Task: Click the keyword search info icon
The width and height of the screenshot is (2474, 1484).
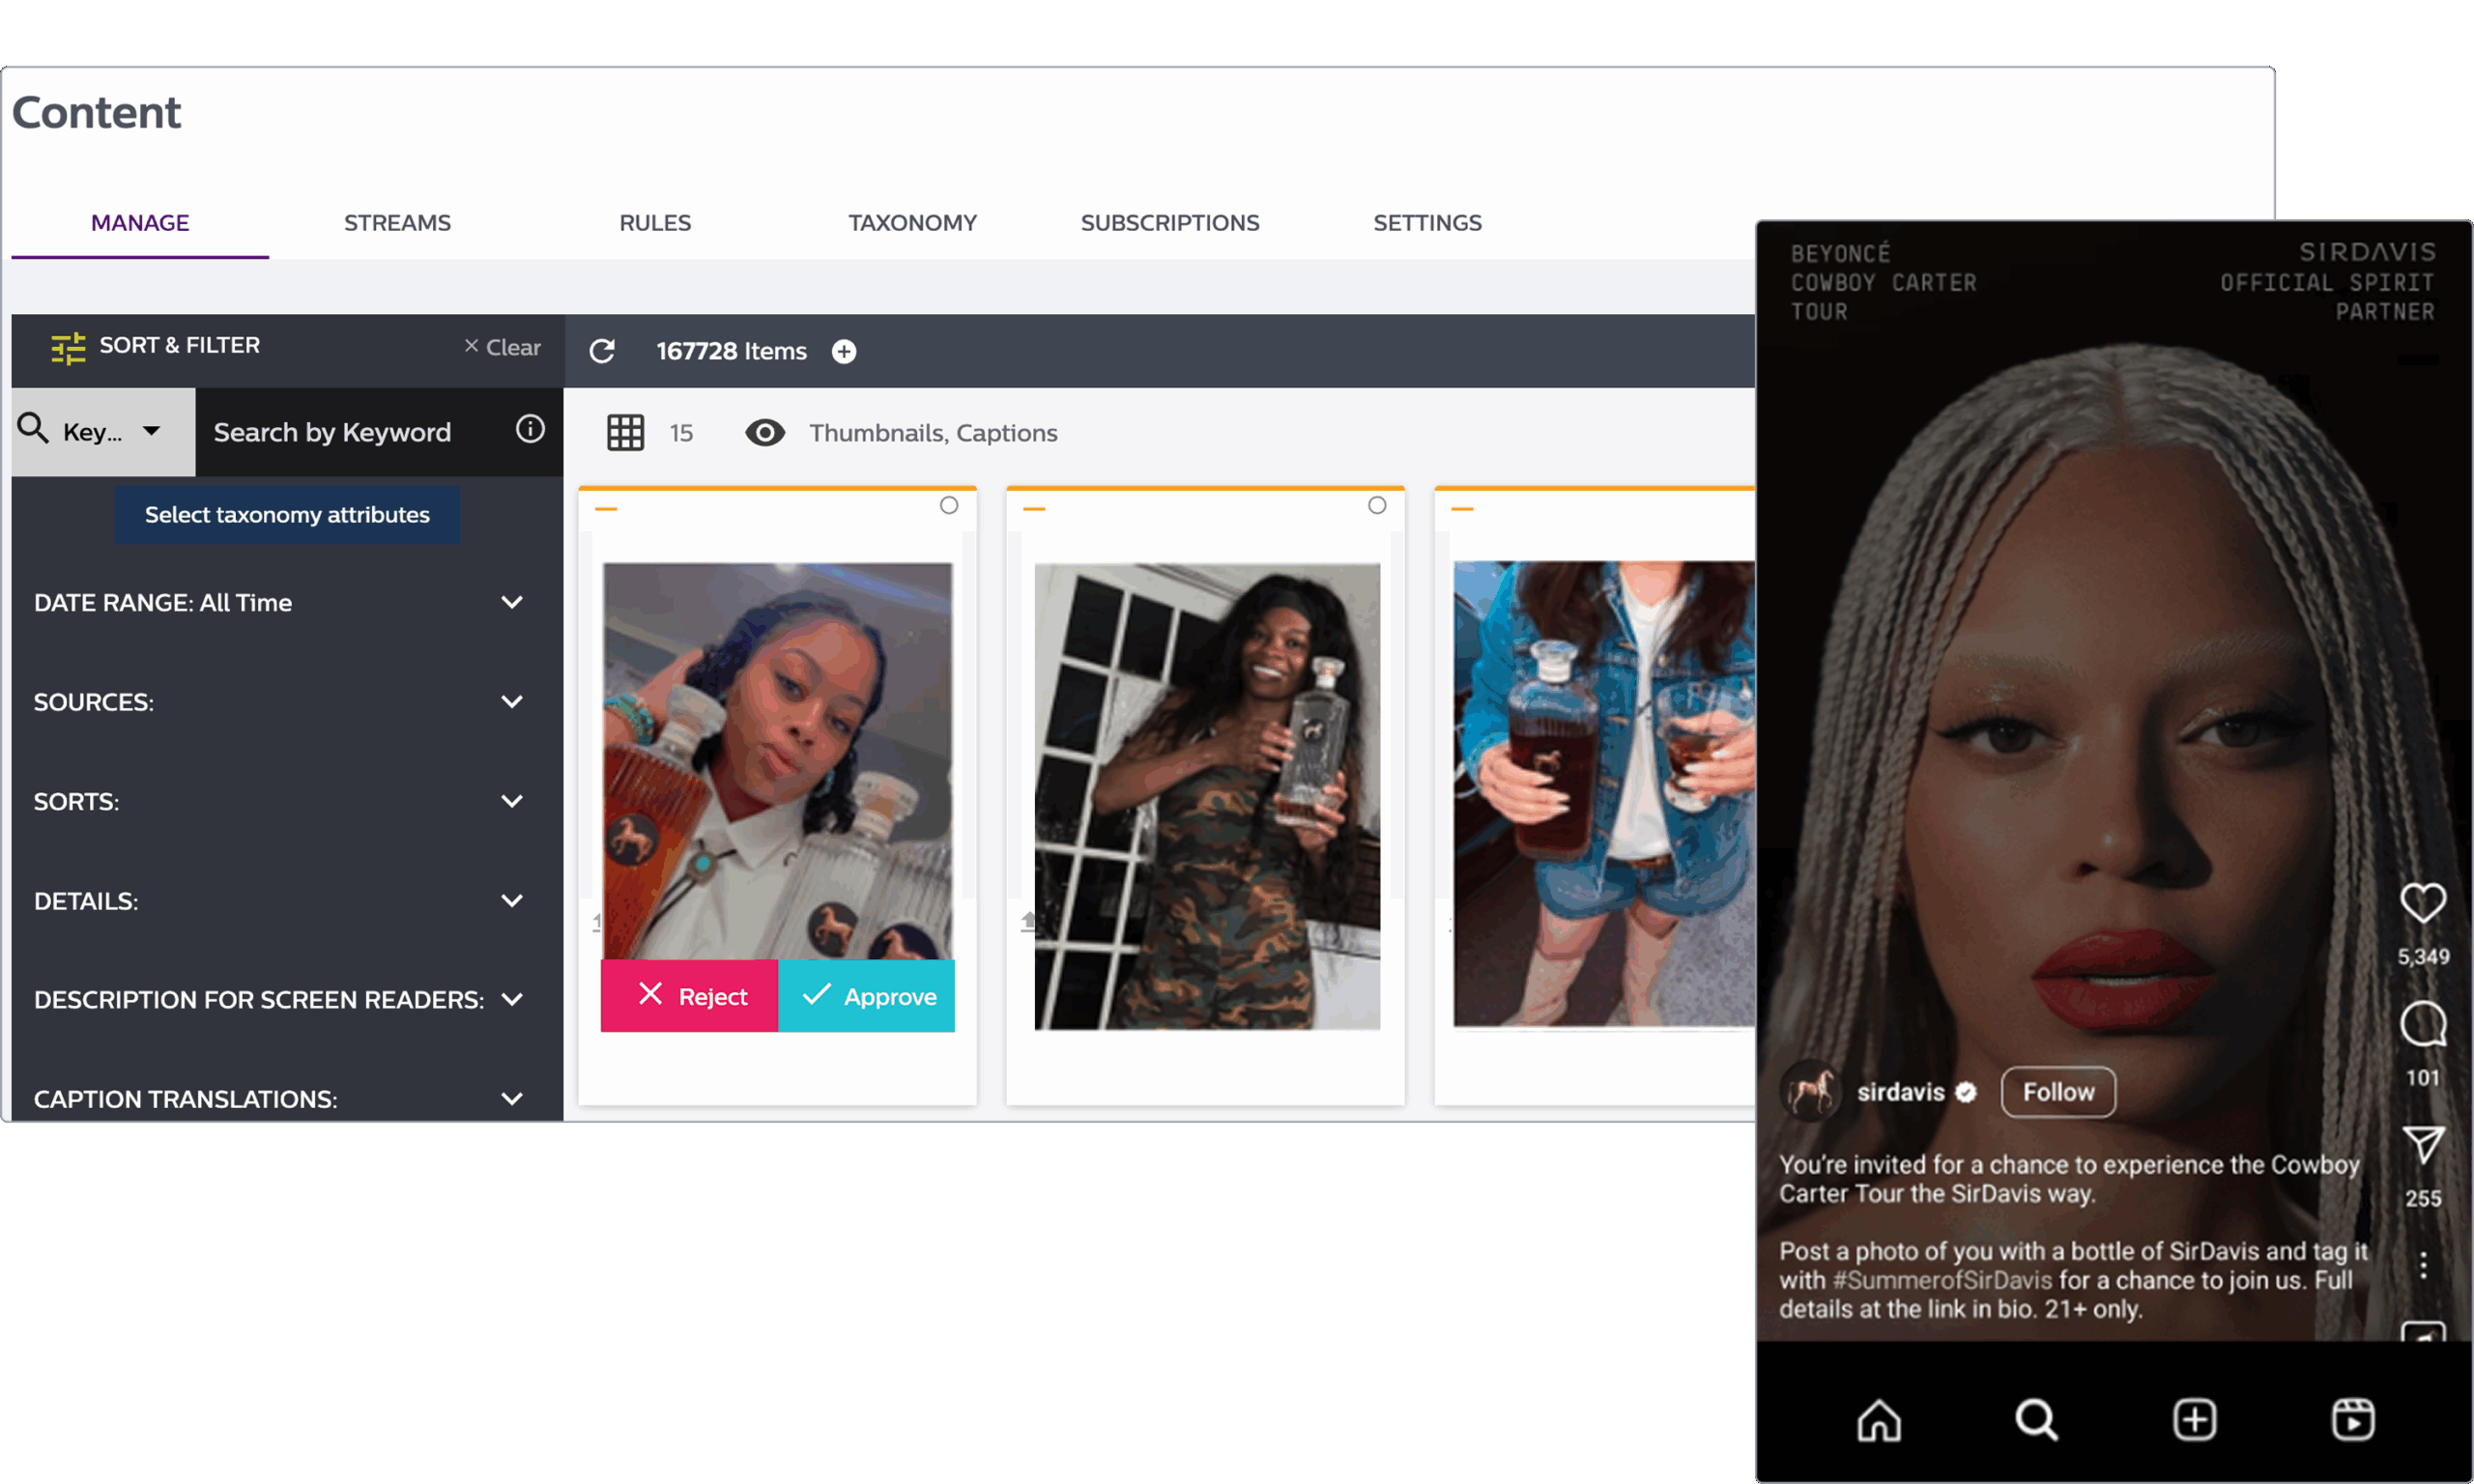Action: coord(530,429)
